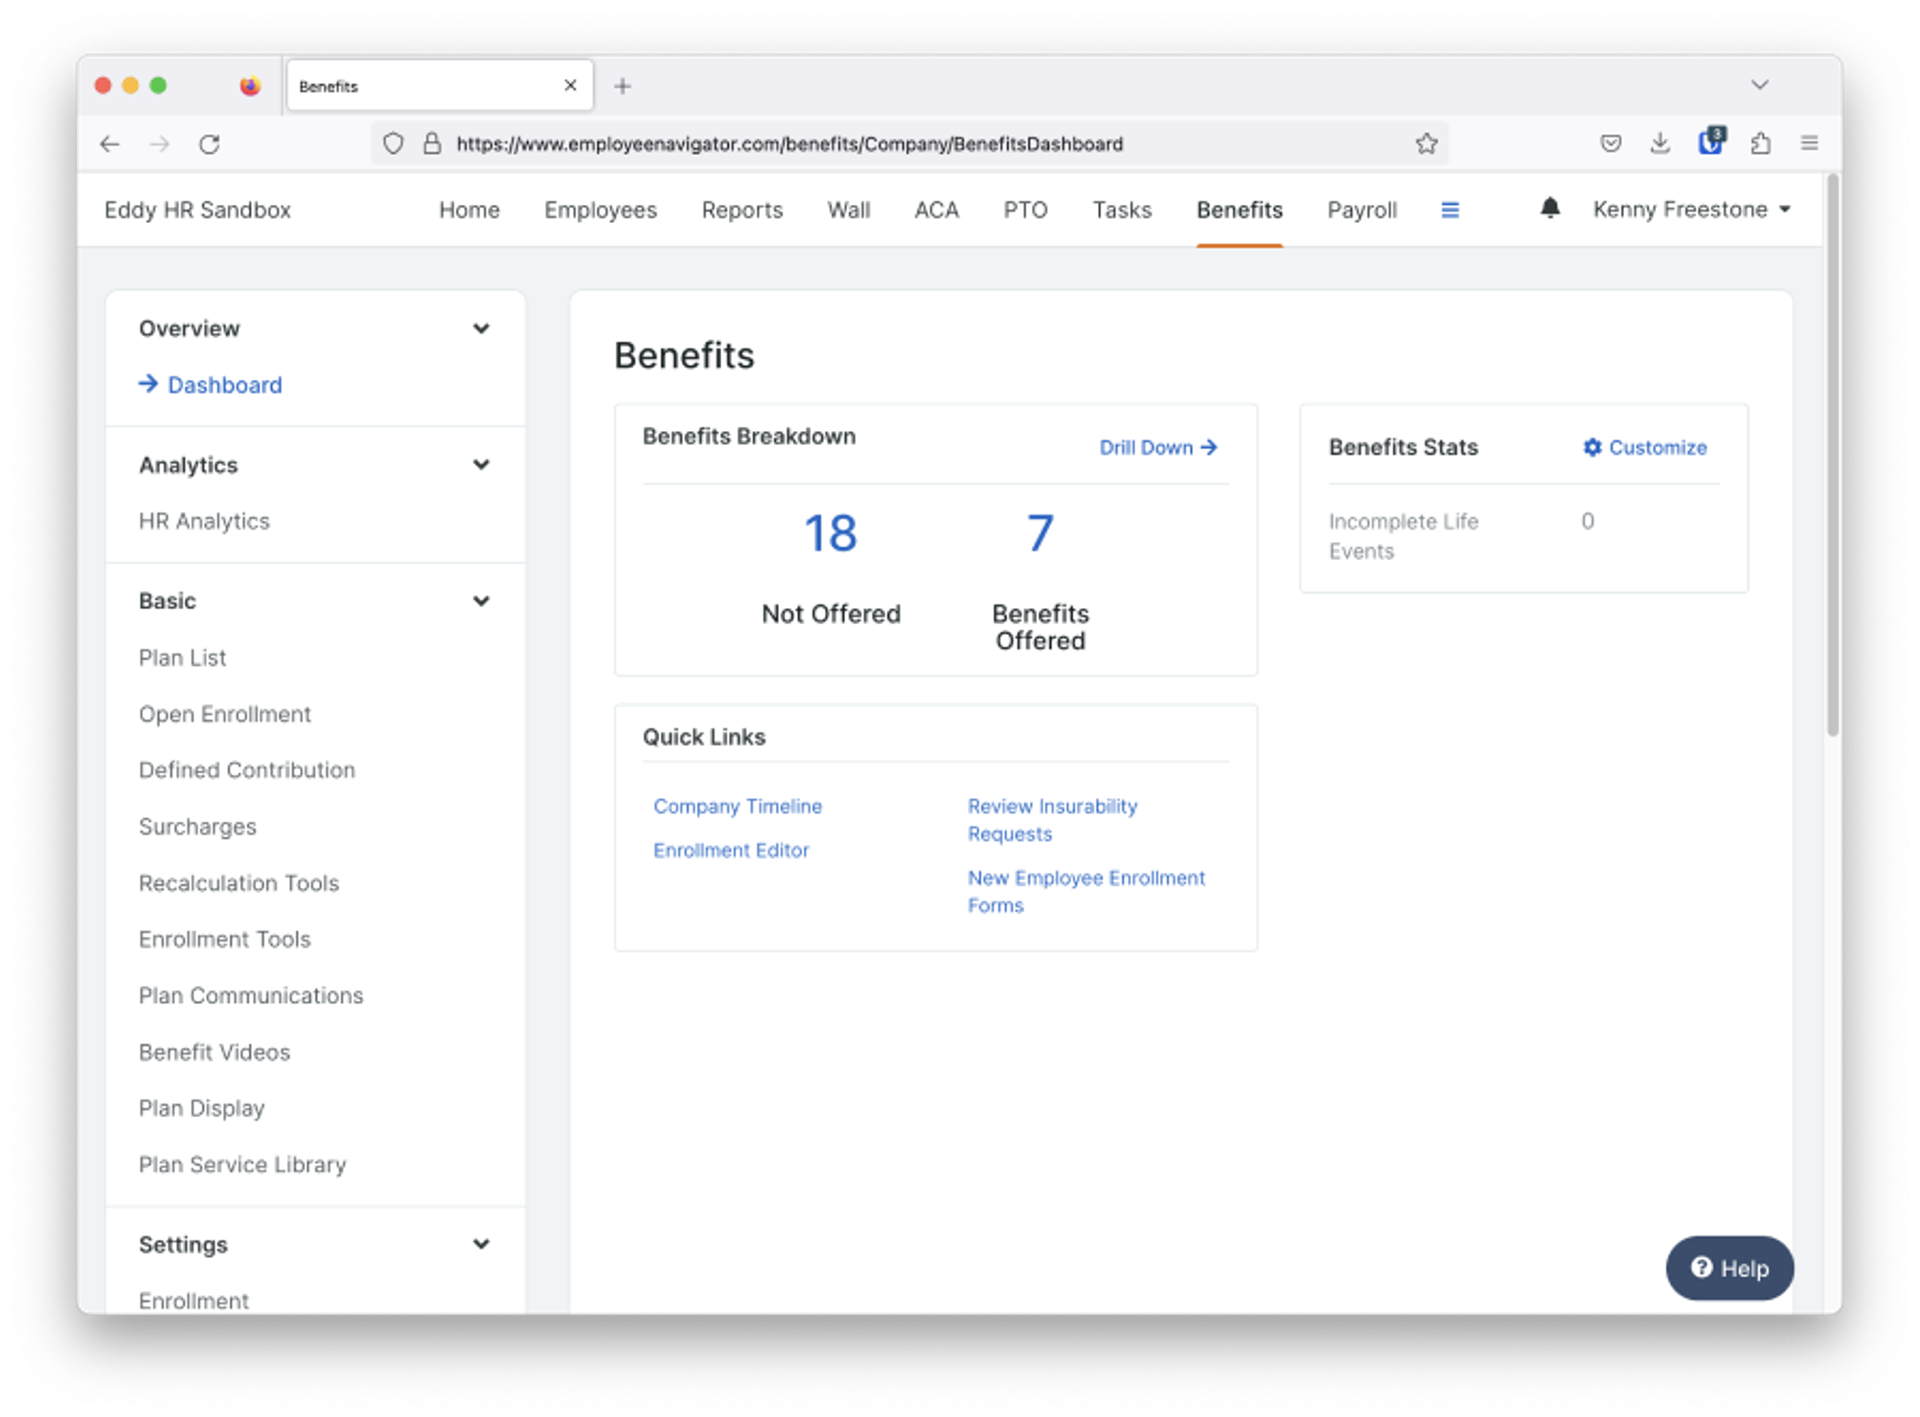
Task: Reload the page with refresh icon
Action: click(209, 144)
